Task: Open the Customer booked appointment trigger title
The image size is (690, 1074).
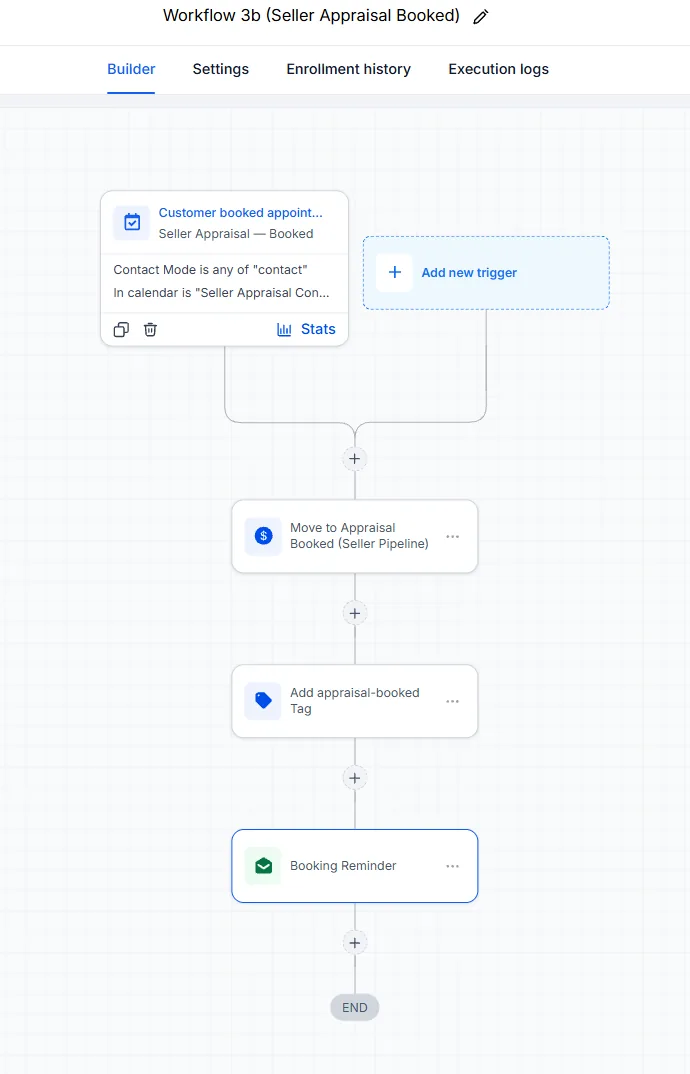Action: (241, 213)
